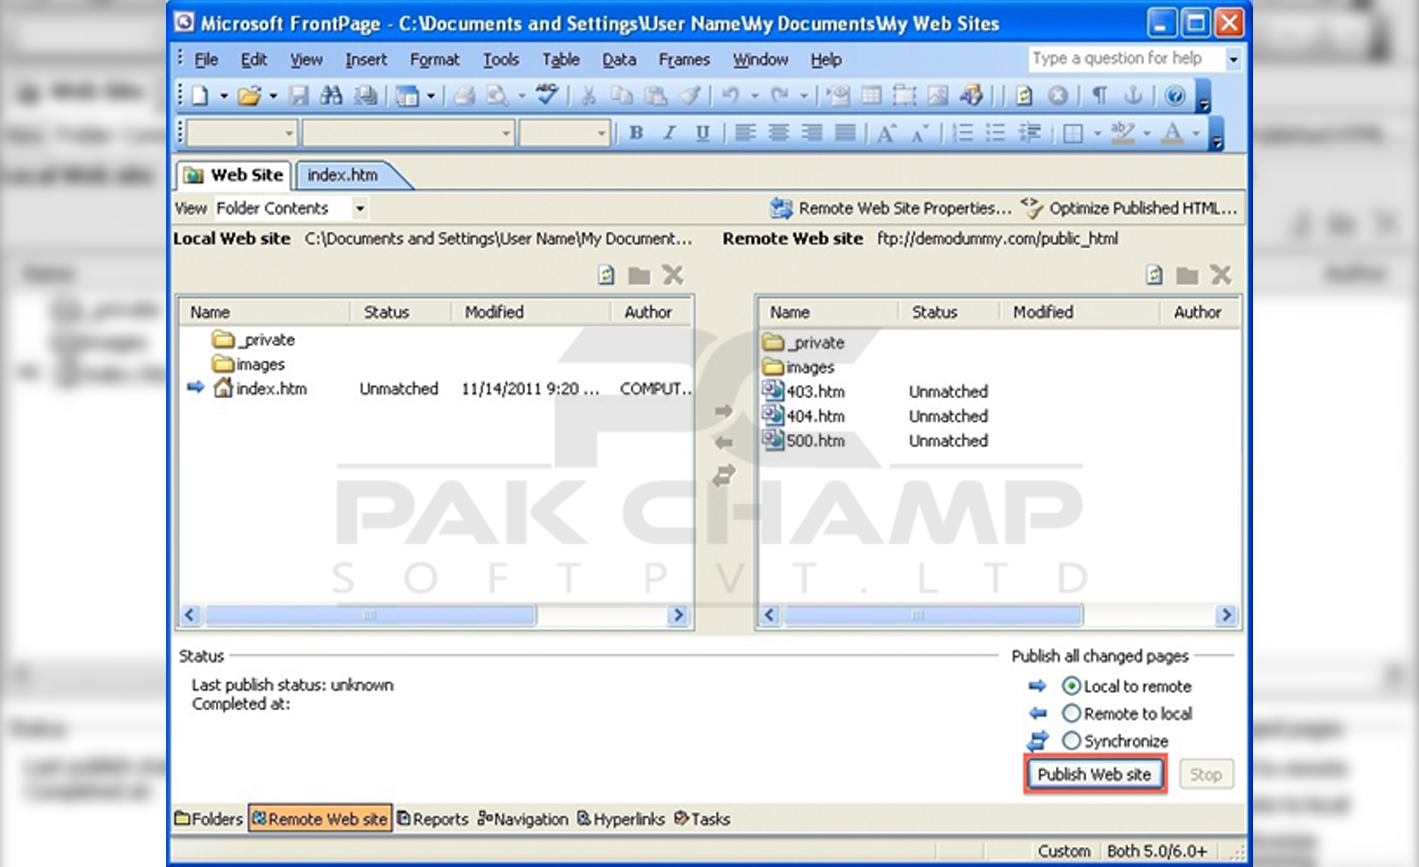Toggle Align Right

tap(812, 133)
